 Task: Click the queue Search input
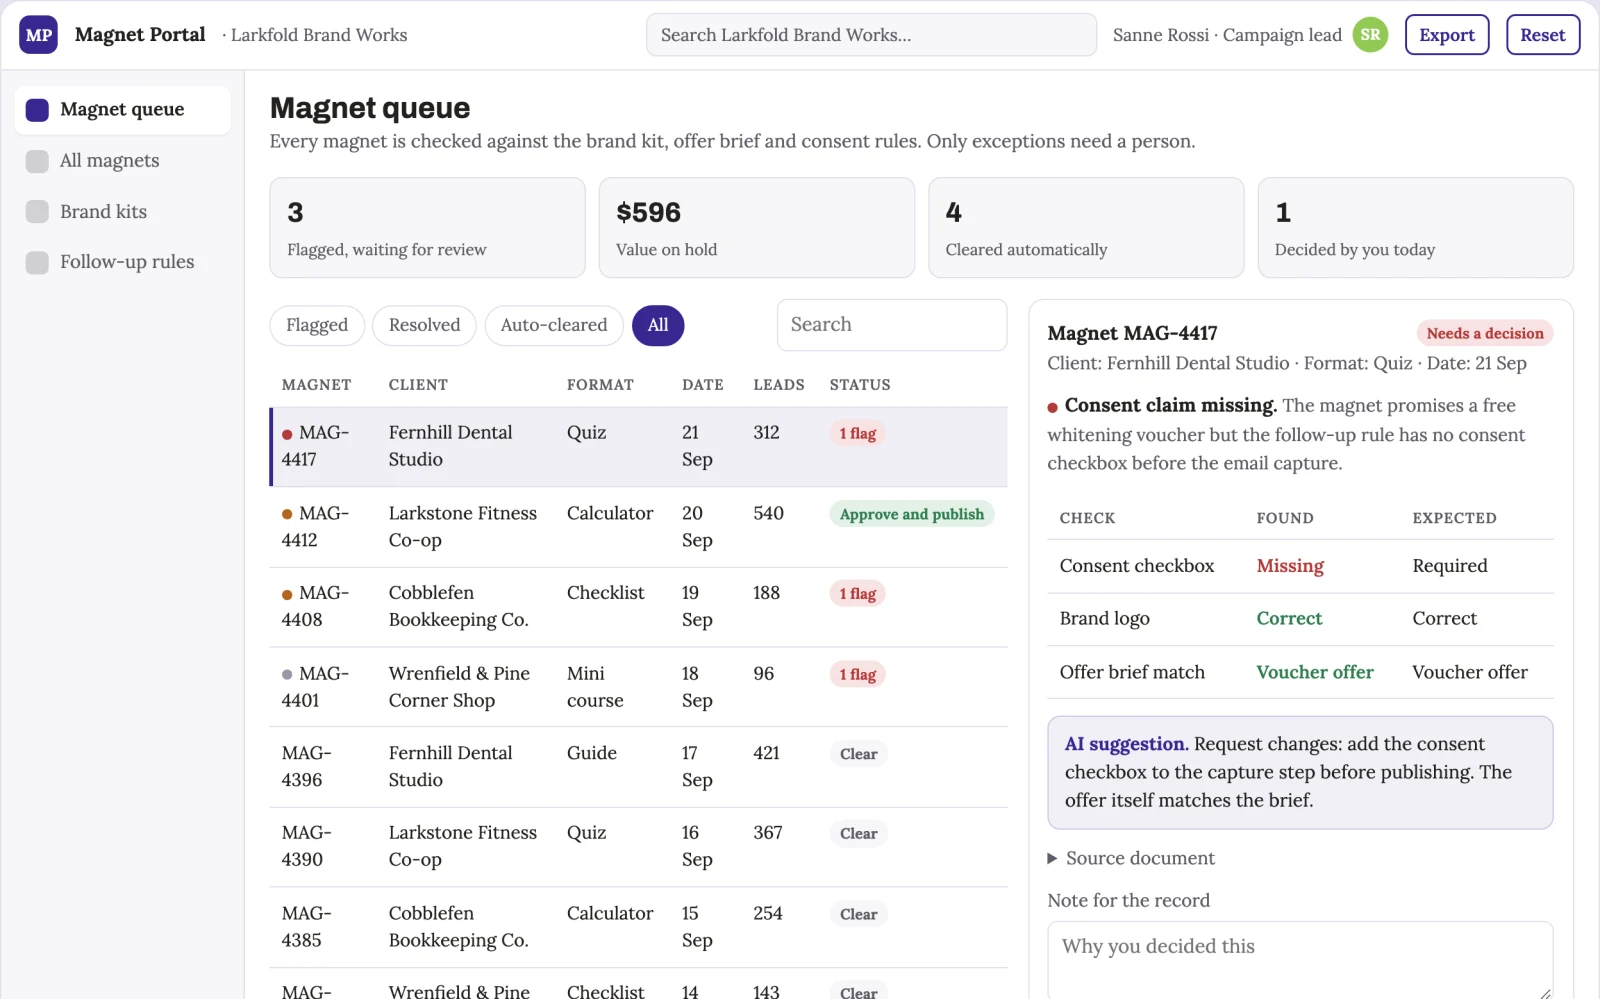coord(892,325)
